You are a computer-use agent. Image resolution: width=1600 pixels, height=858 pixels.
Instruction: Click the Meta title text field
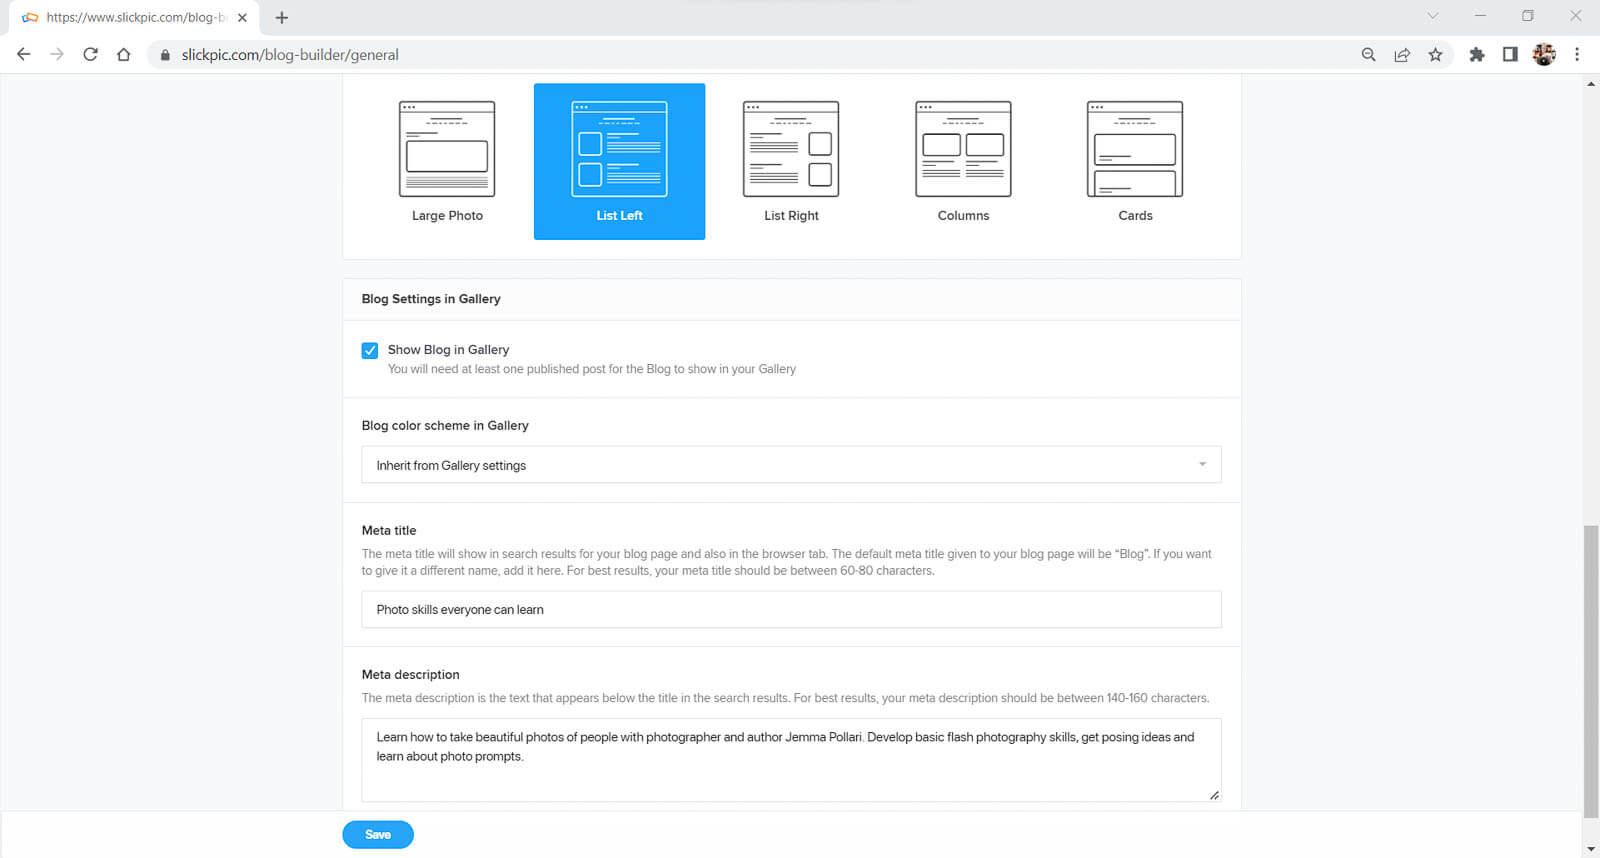[791, 610]
